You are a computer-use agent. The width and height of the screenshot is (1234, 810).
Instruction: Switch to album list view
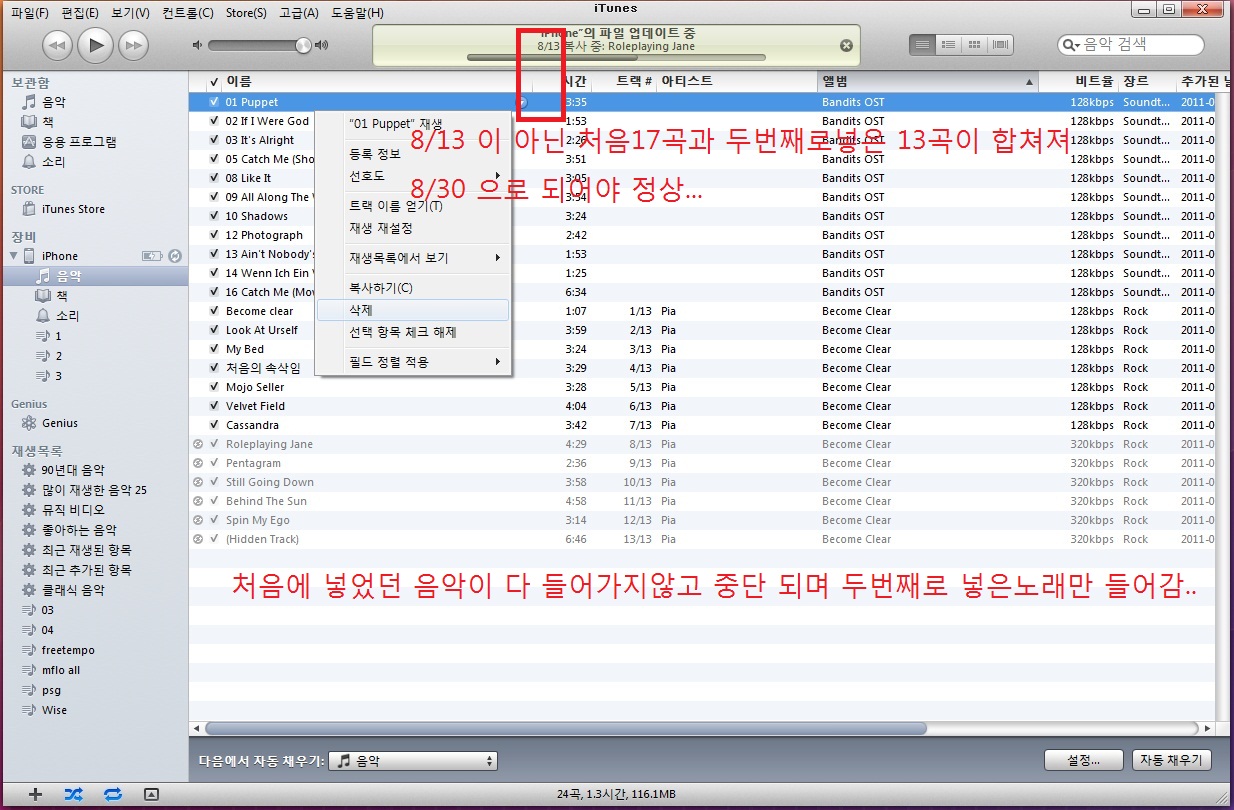[948, 45]
